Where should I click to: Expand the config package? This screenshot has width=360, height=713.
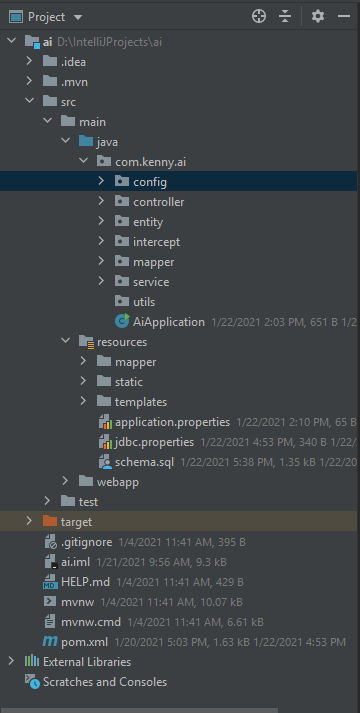click(101, 181)
